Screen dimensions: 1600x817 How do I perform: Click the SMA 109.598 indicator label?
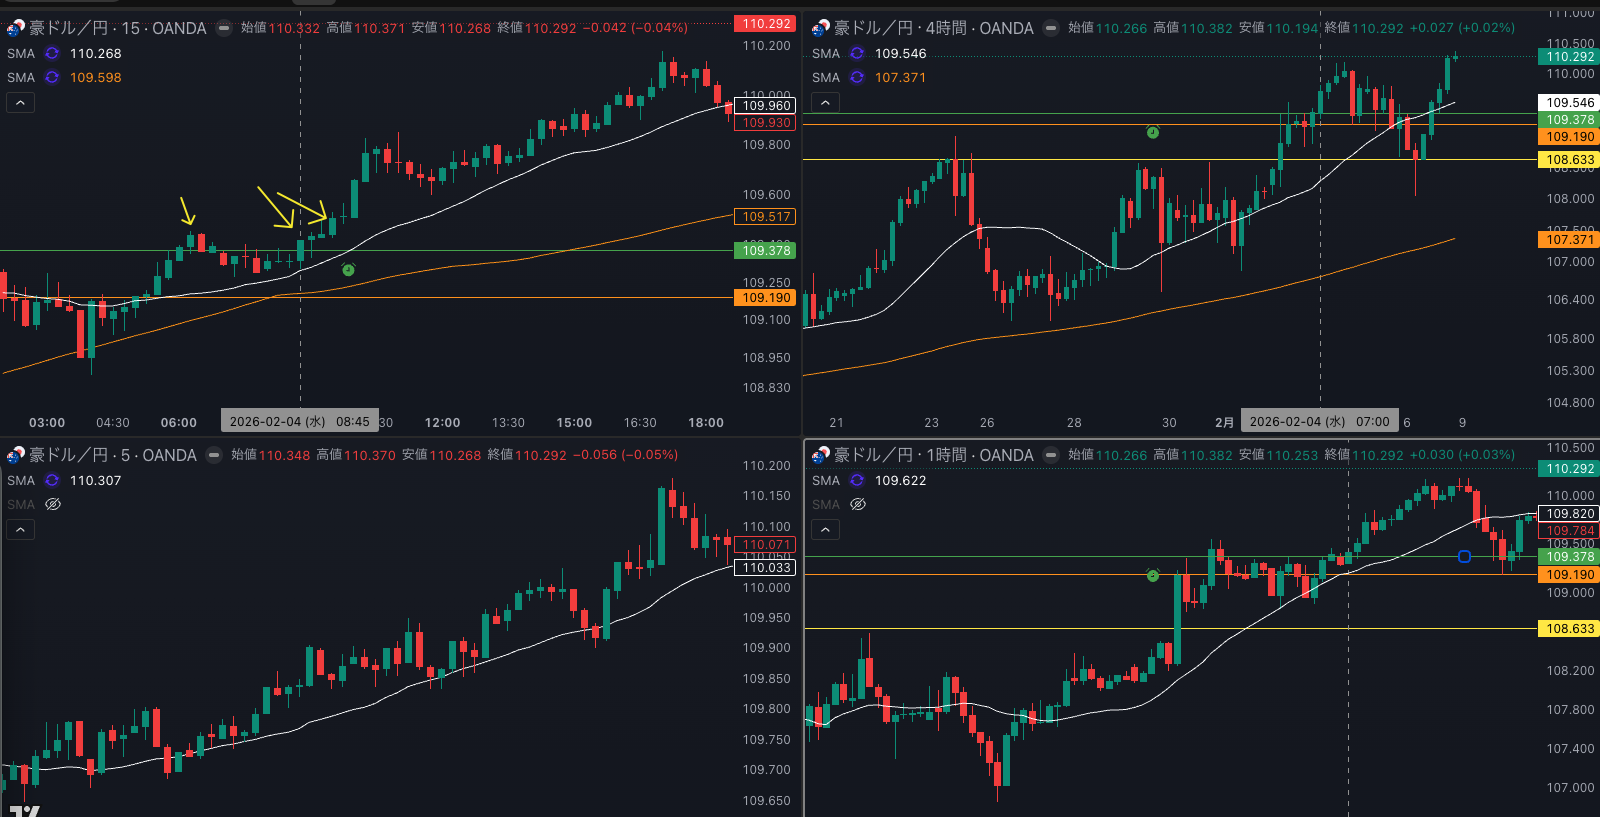(x=64, y=78)
